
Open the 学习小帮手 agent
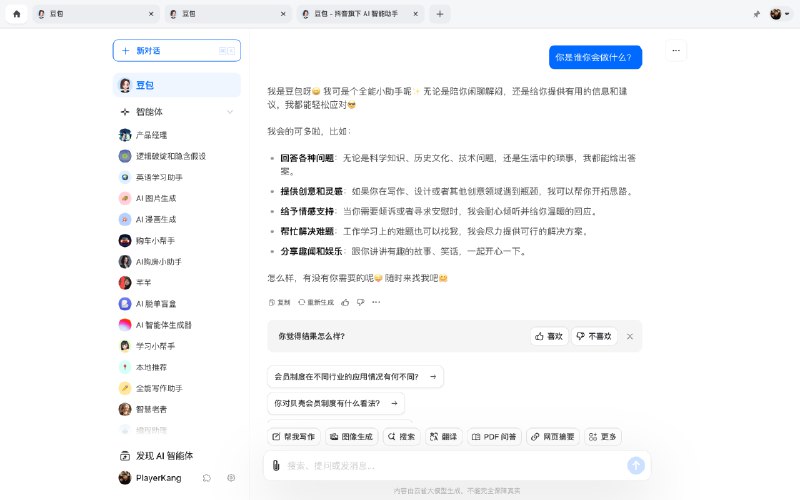177,346
